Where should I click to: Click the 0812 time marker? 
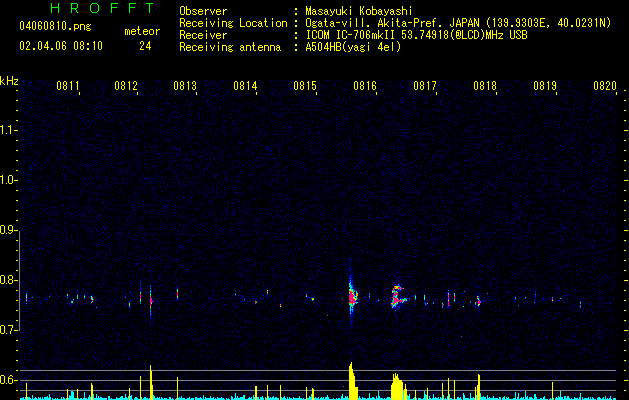coord(126,85)
